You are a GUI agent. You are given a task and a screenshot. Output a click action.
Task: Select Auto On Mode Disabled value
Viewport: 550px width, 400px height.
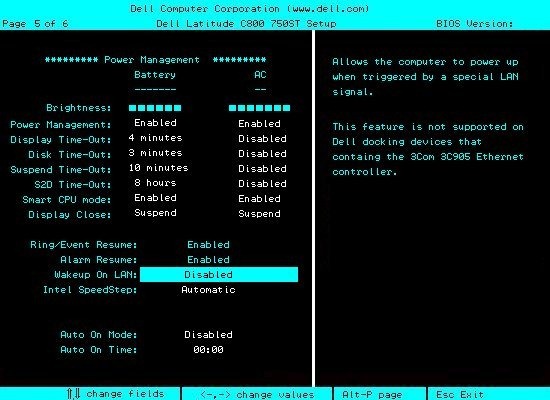[x=208, y=335]
